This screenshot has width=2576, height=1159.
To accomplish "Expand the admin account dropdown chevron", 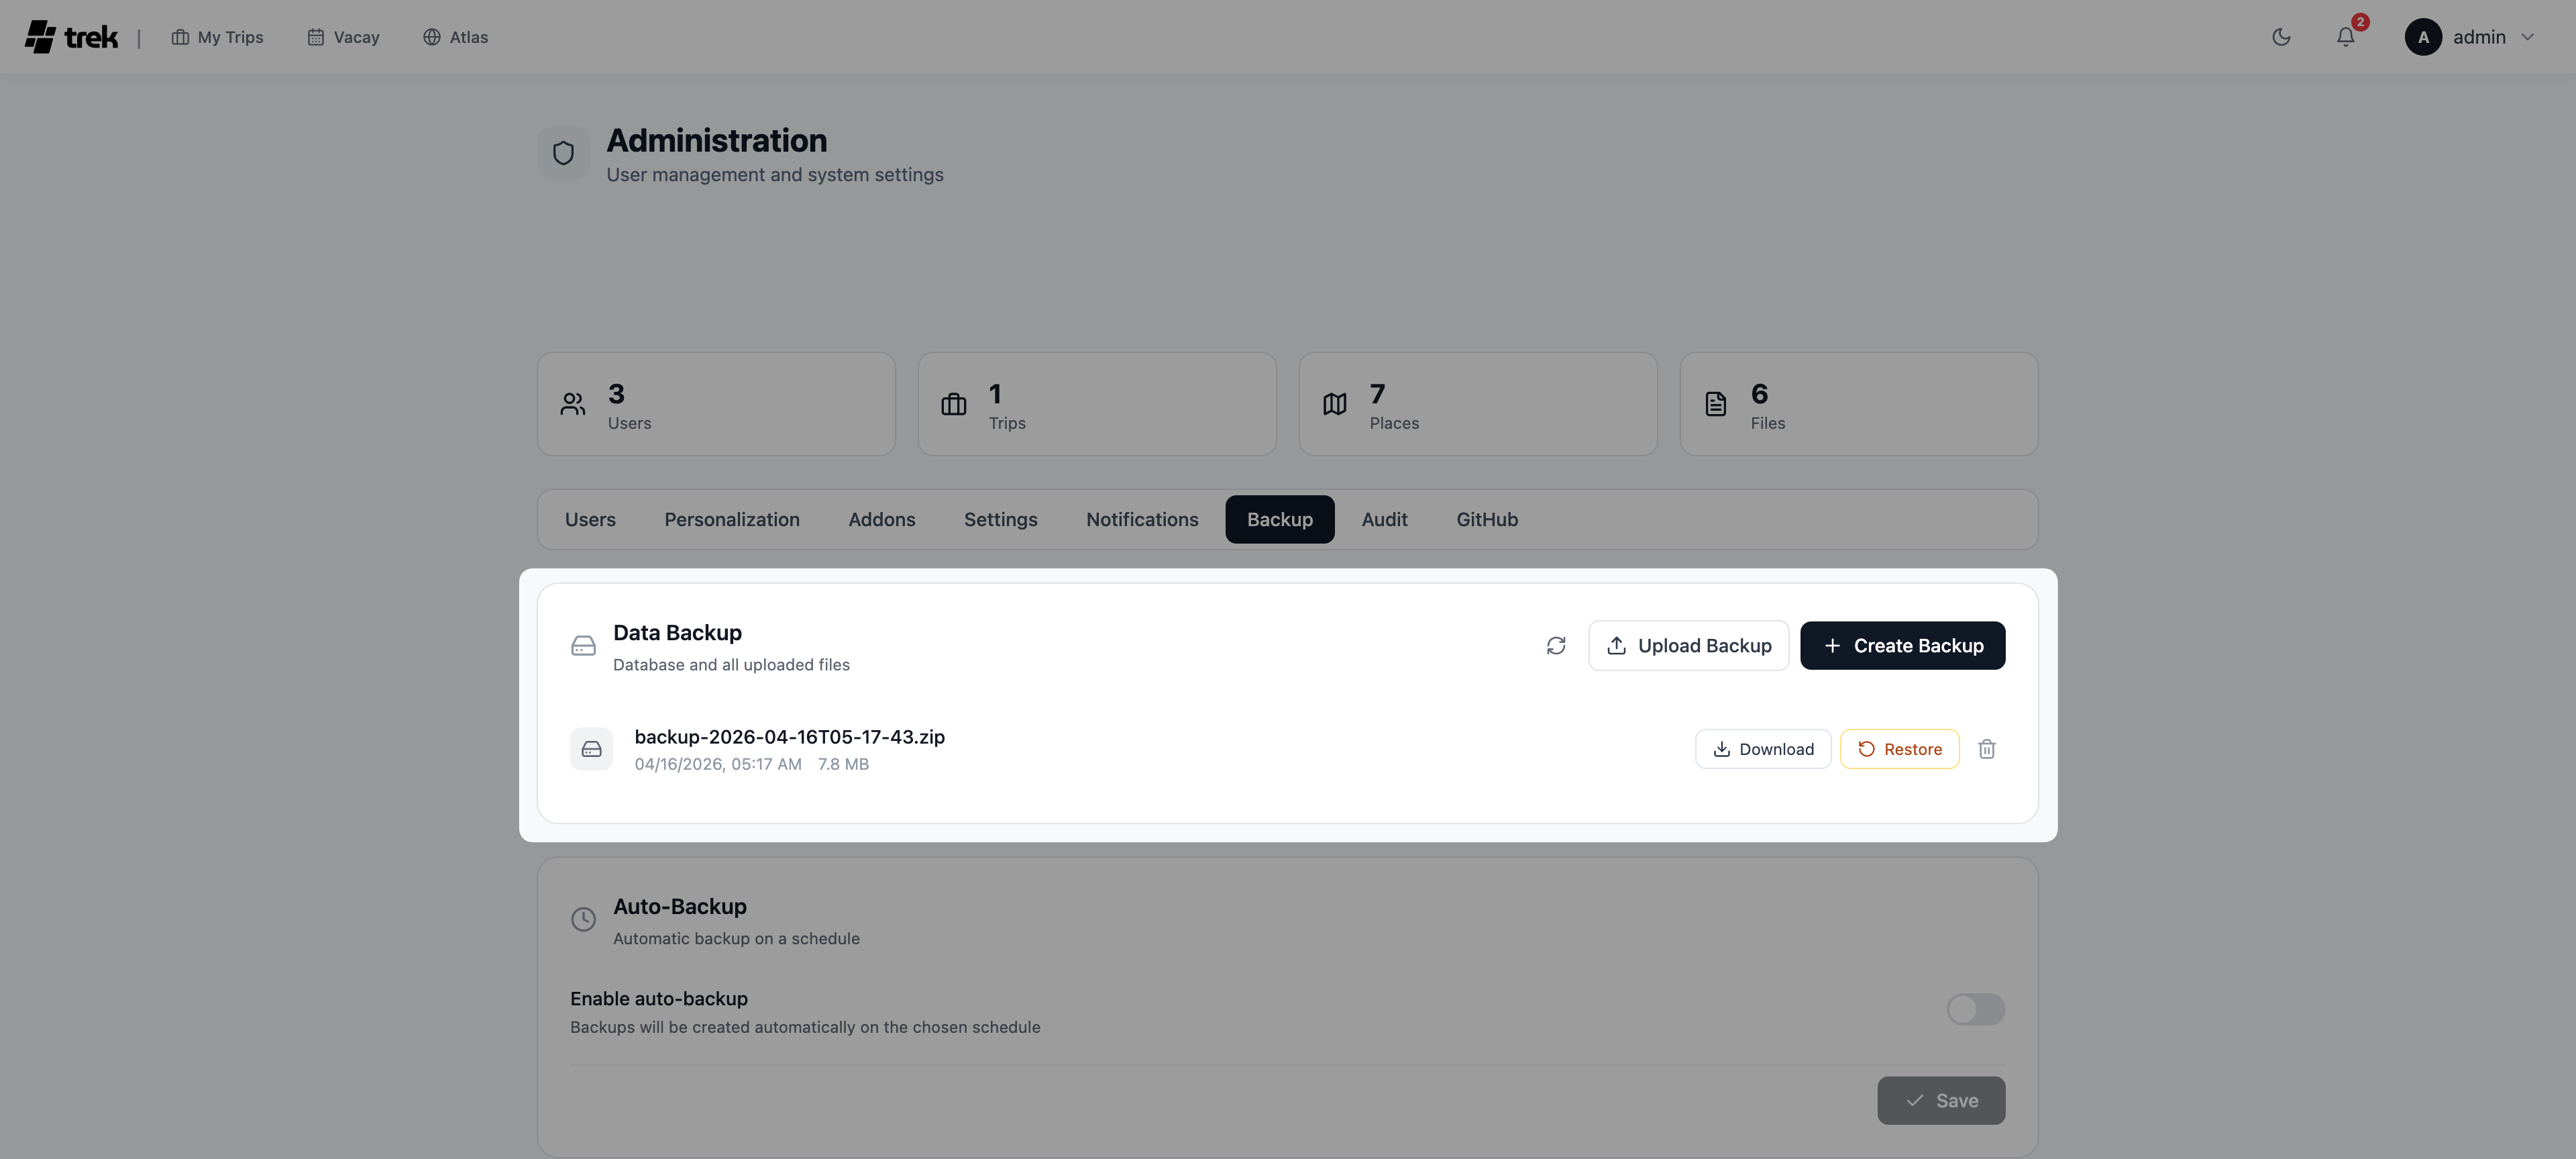I will [2528, 37].
